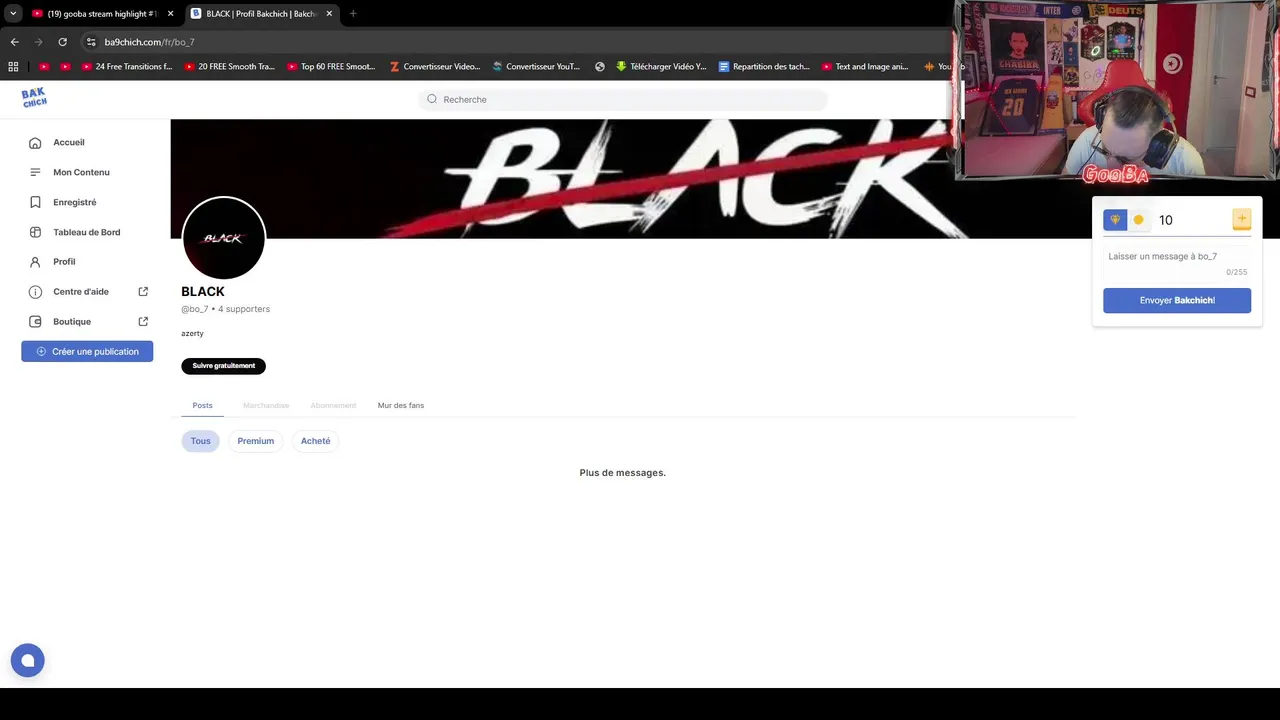
Task: Click external link arrow beside Boutique
Action: 143,322
